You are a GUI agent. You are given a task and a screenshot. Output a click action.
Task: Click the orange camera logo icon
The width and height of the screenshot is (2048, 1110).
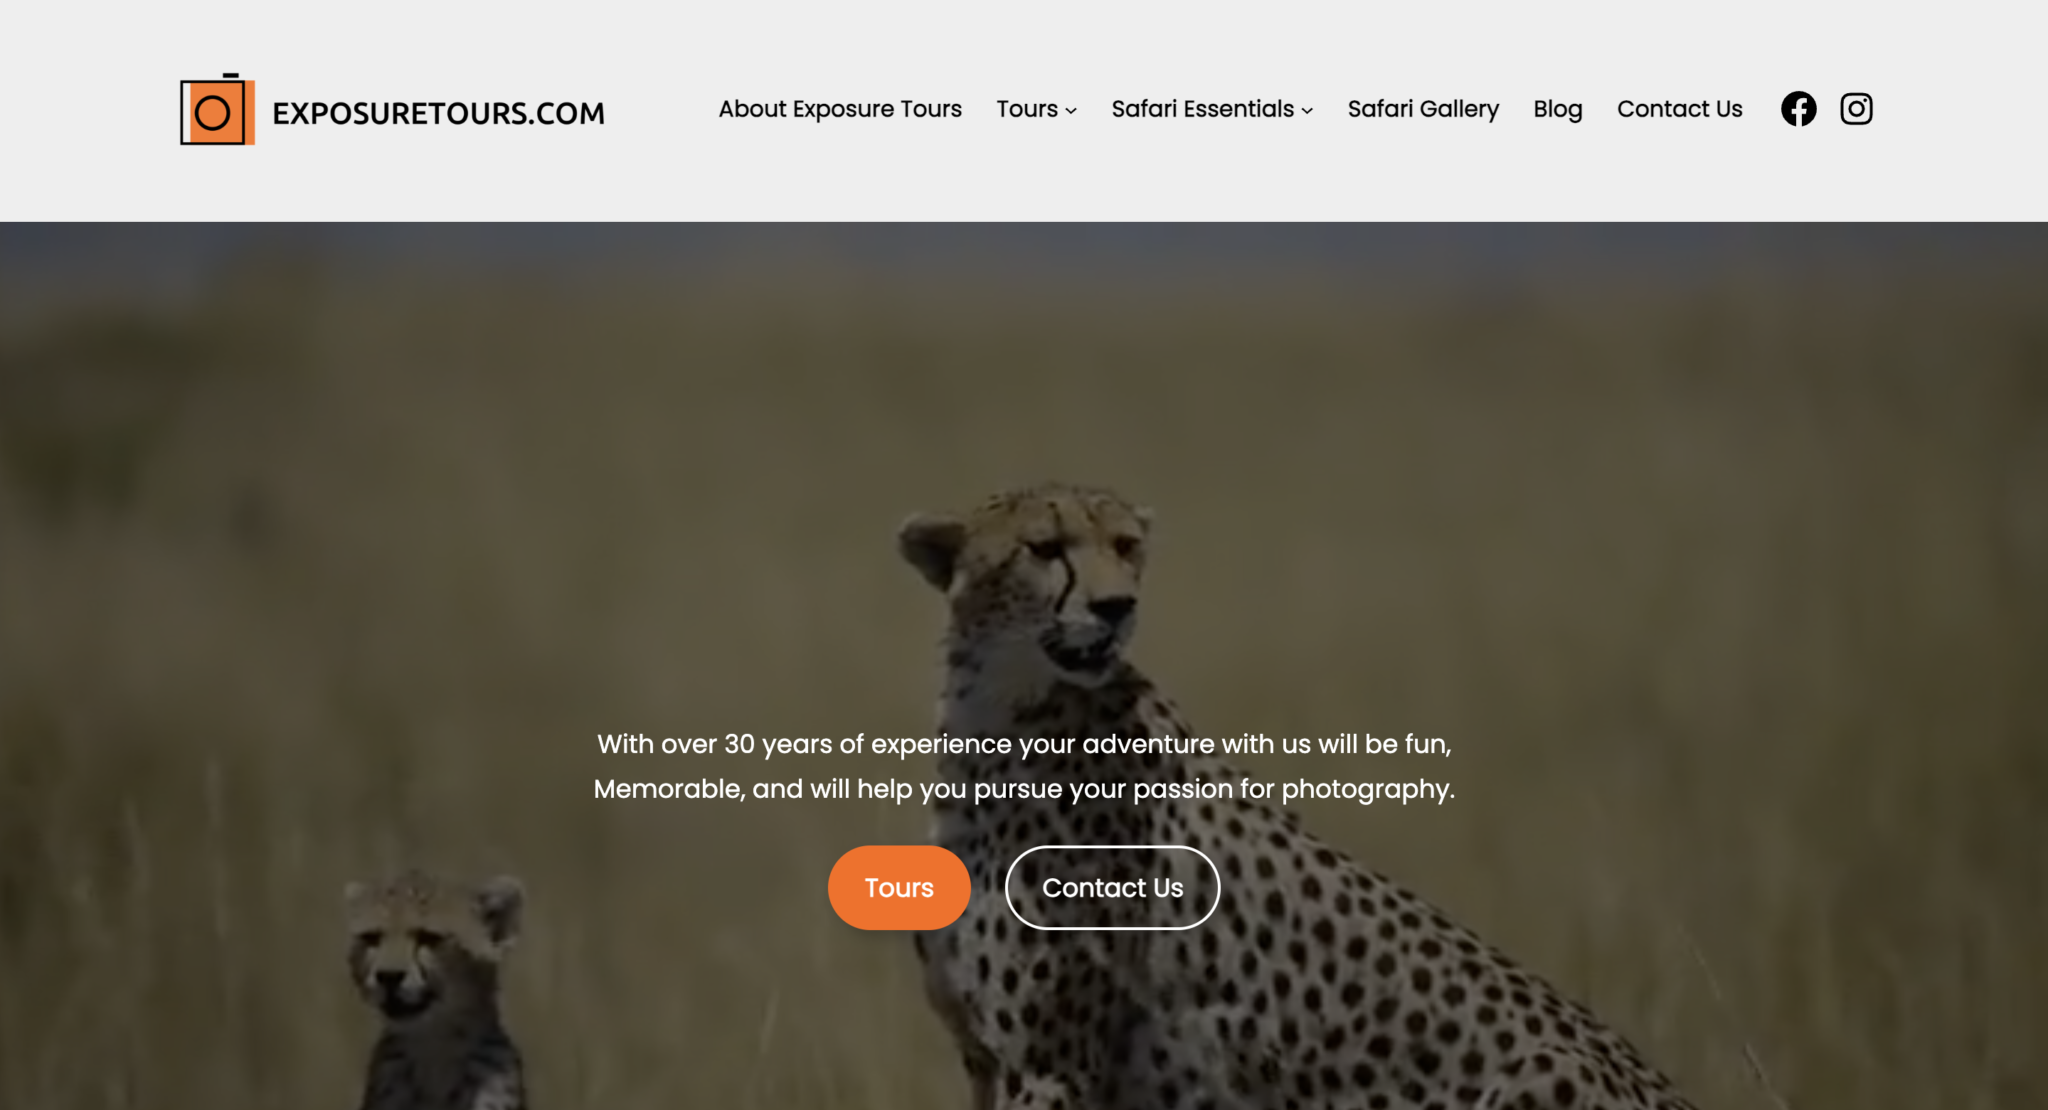[217, 109]
